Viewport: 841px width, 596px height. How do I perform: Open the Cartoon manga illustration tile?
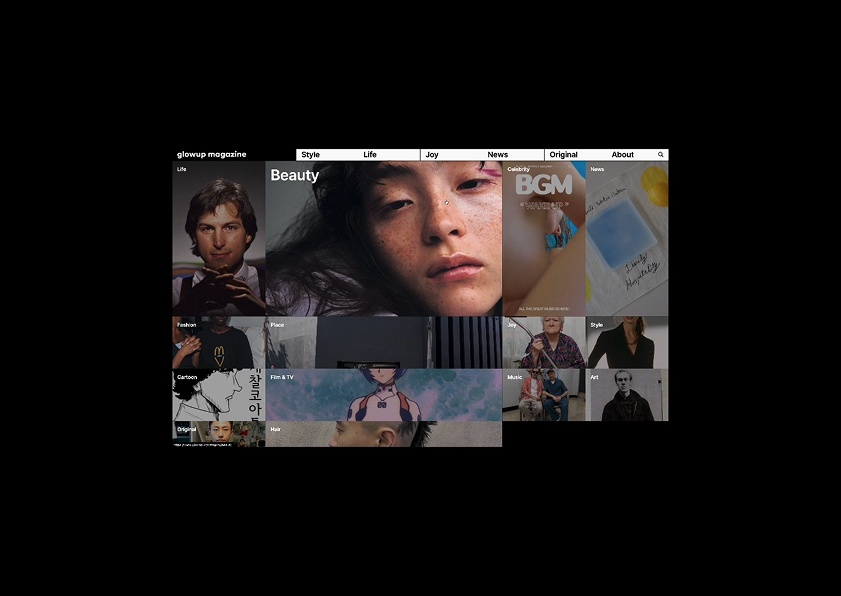218,396
